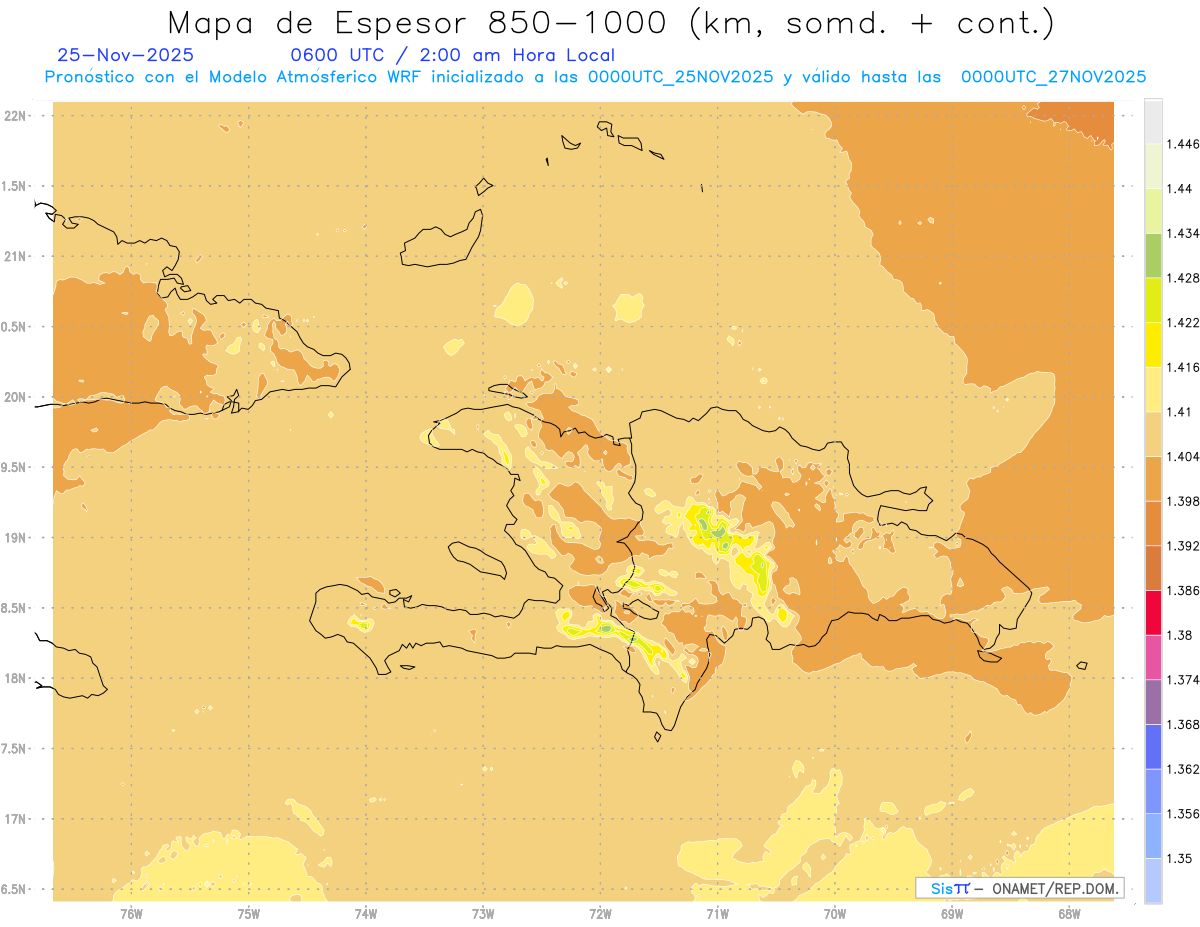The image size is (1200, 927).
Task: Click the time label '0600 UTC / 2:00 am Hora Local'
Action: tap(452, 55)
